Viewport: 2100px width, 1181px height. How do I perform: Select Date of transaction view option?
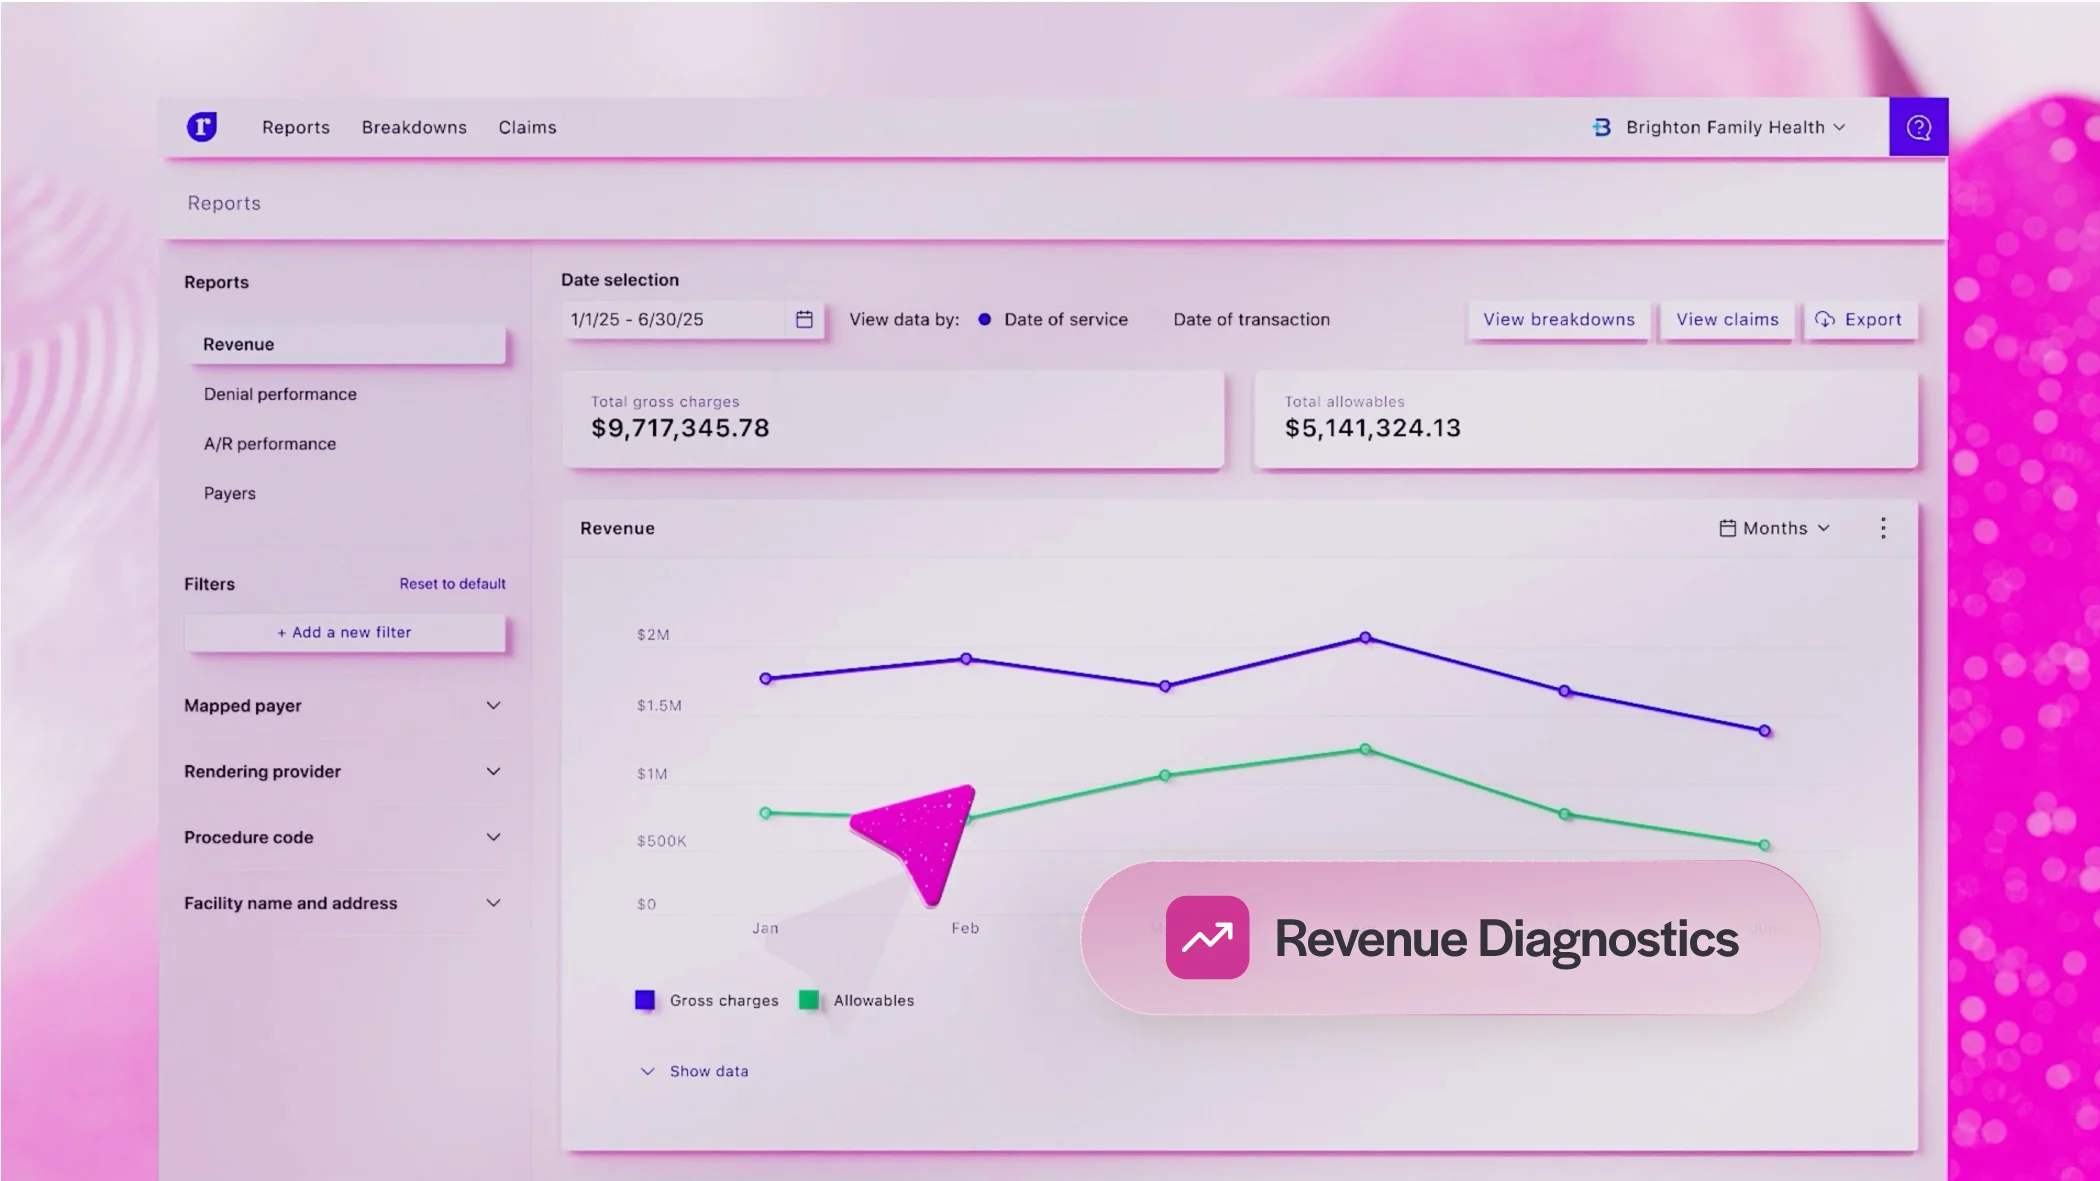(1251, 319)
